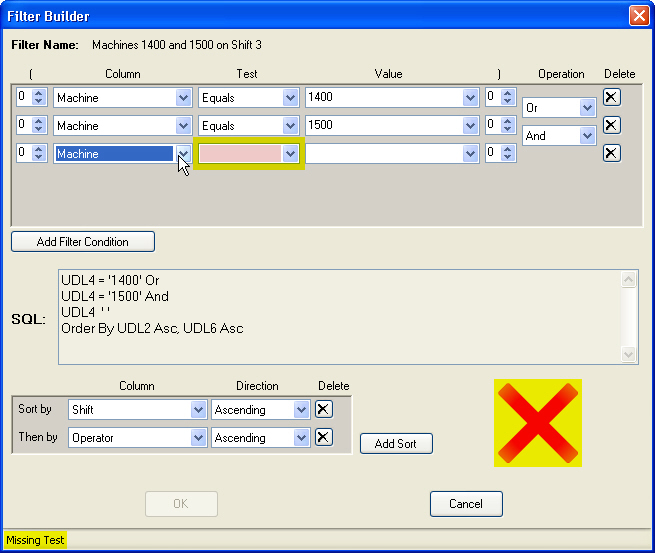Viewport: 655px width, 553px height.
Task: Decrease open parenthesis count in third row
Action: [x=38, y=157]
